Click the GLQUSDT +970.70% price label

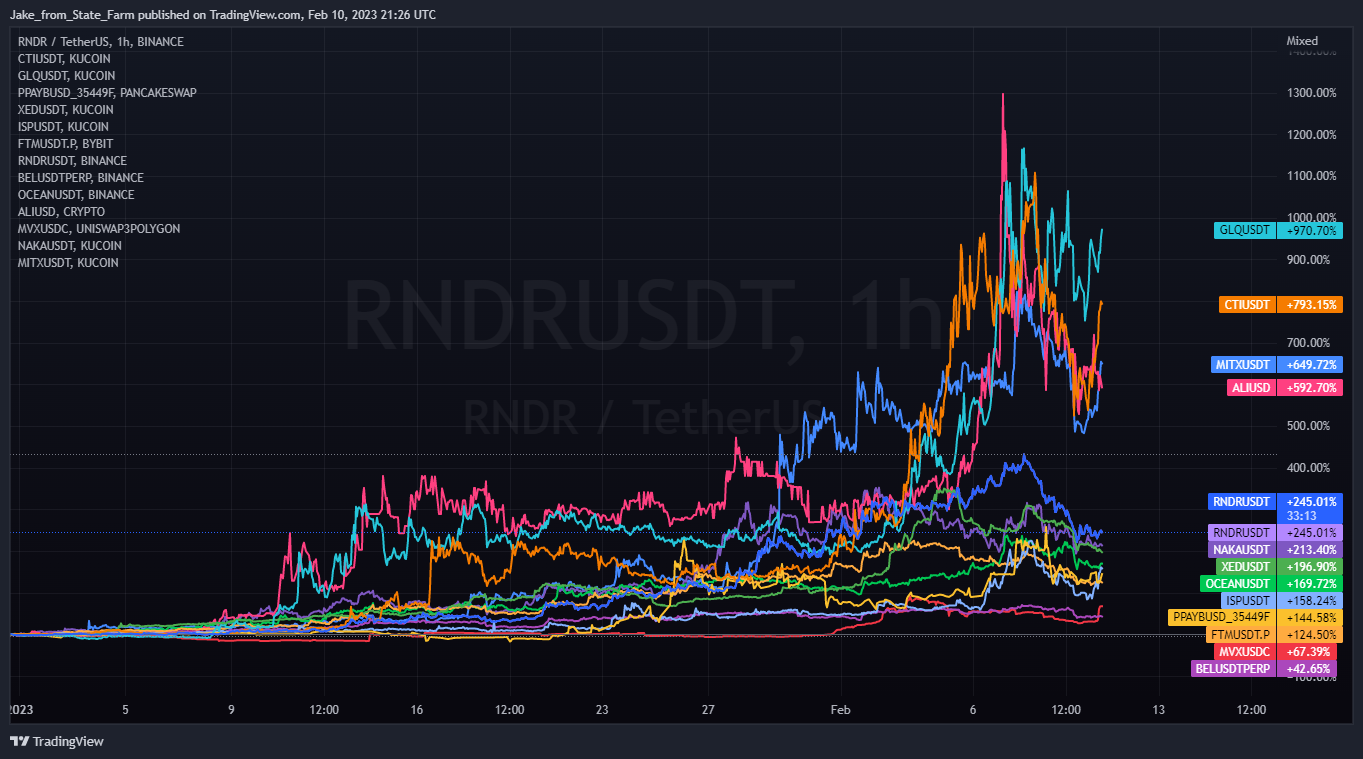pos(1279,230)
